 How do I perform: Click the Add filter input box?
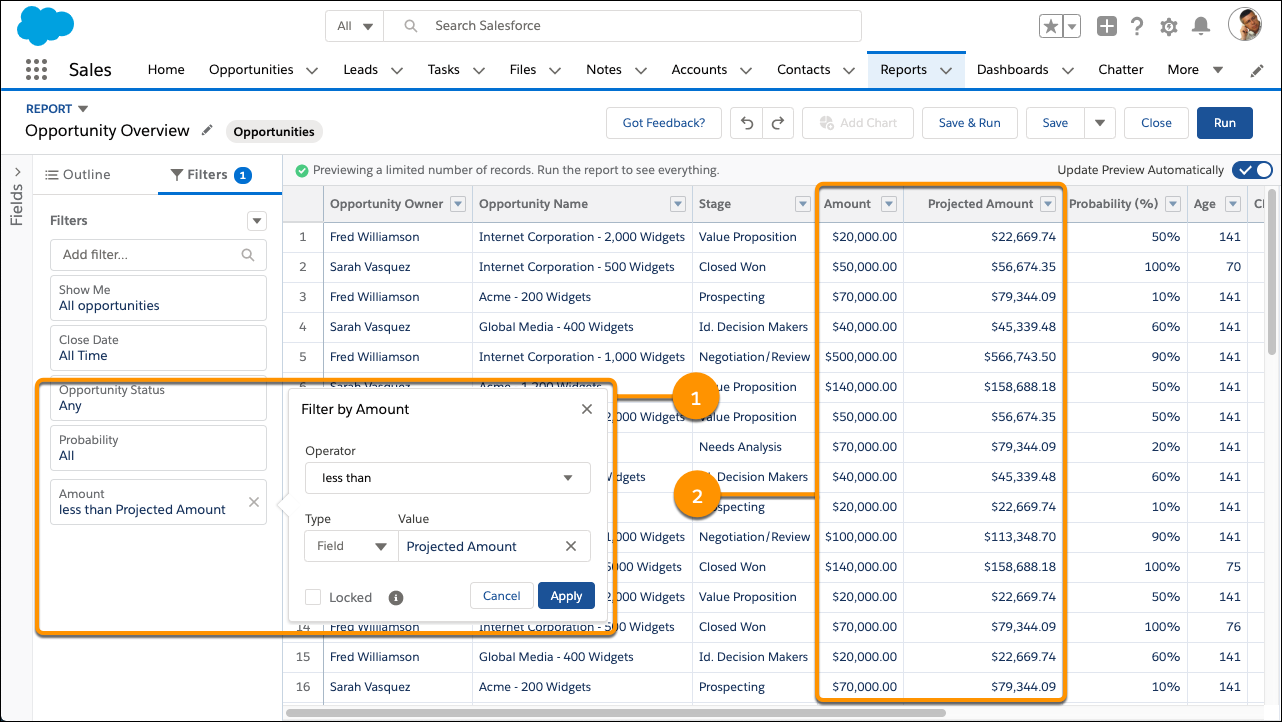pos(158,255)
